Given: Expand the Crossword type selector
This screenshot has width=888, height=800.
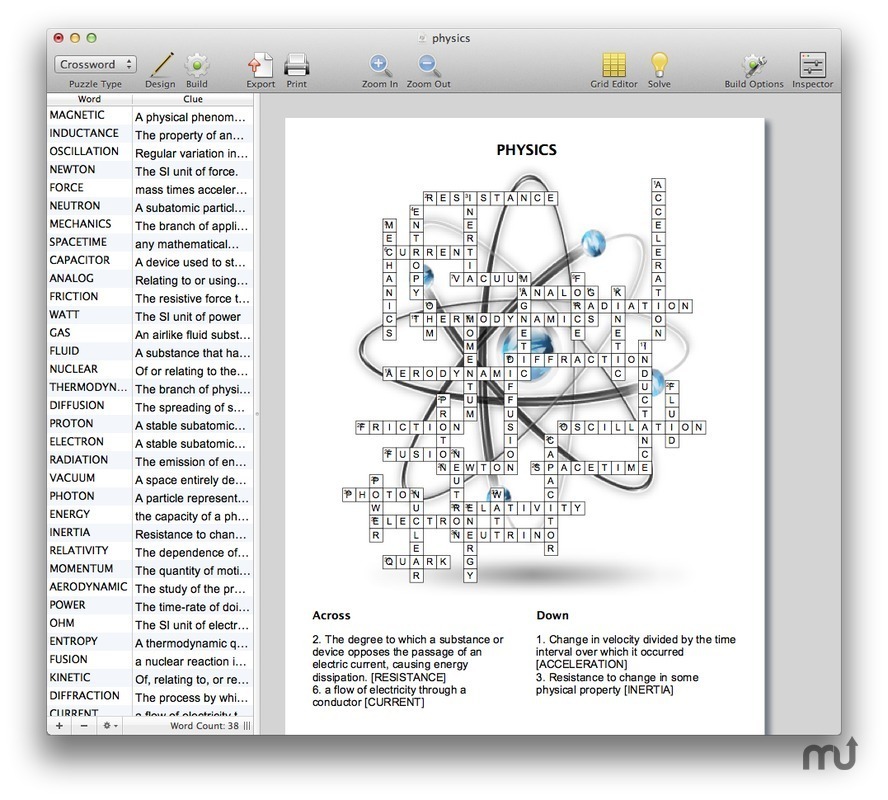Looking at the screenshot, I should tap(127, 63).
